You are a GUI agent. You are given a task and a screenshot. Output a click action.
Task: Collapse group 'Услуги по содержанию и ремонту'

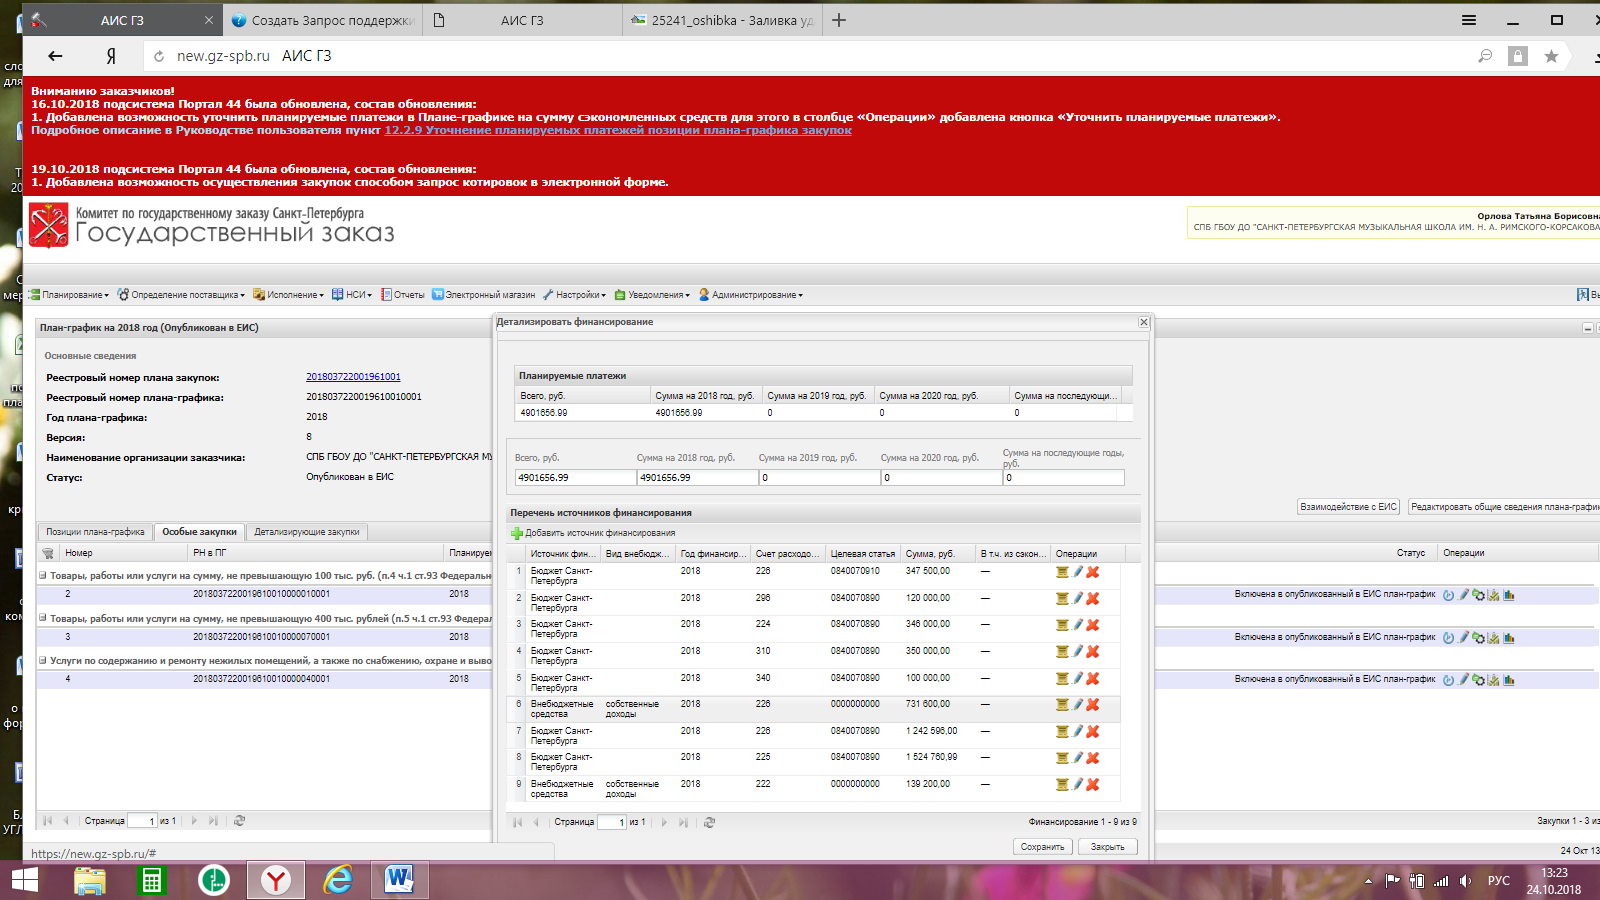coord(43,660)
